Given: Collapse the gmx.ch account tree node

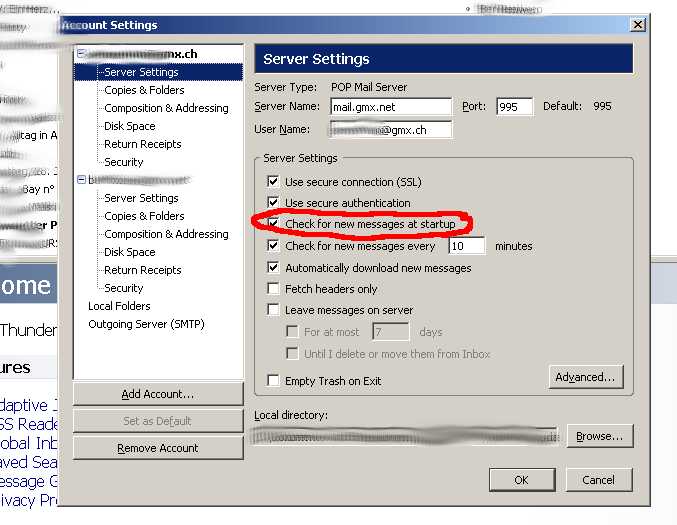Looking at the screenshot, I should pos(81,54).
